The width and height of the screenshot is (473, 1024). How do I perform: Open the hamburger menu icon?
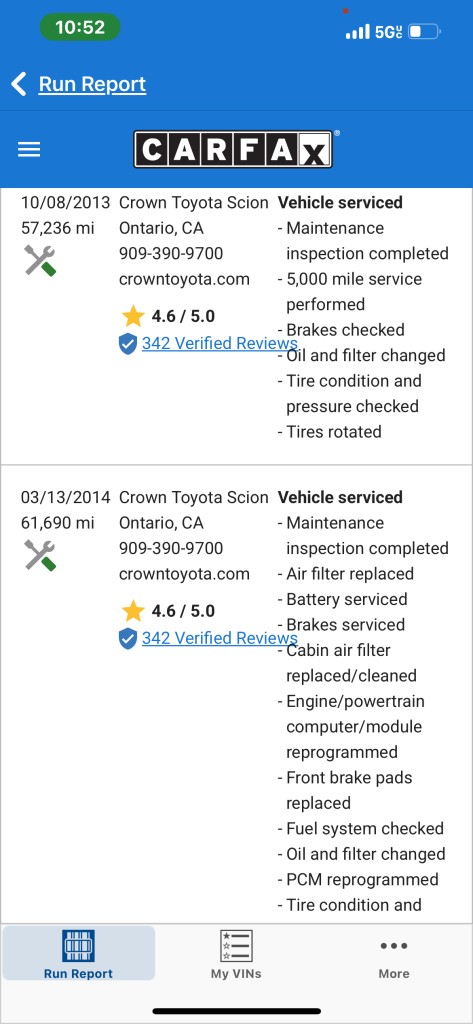coord(29,150)
